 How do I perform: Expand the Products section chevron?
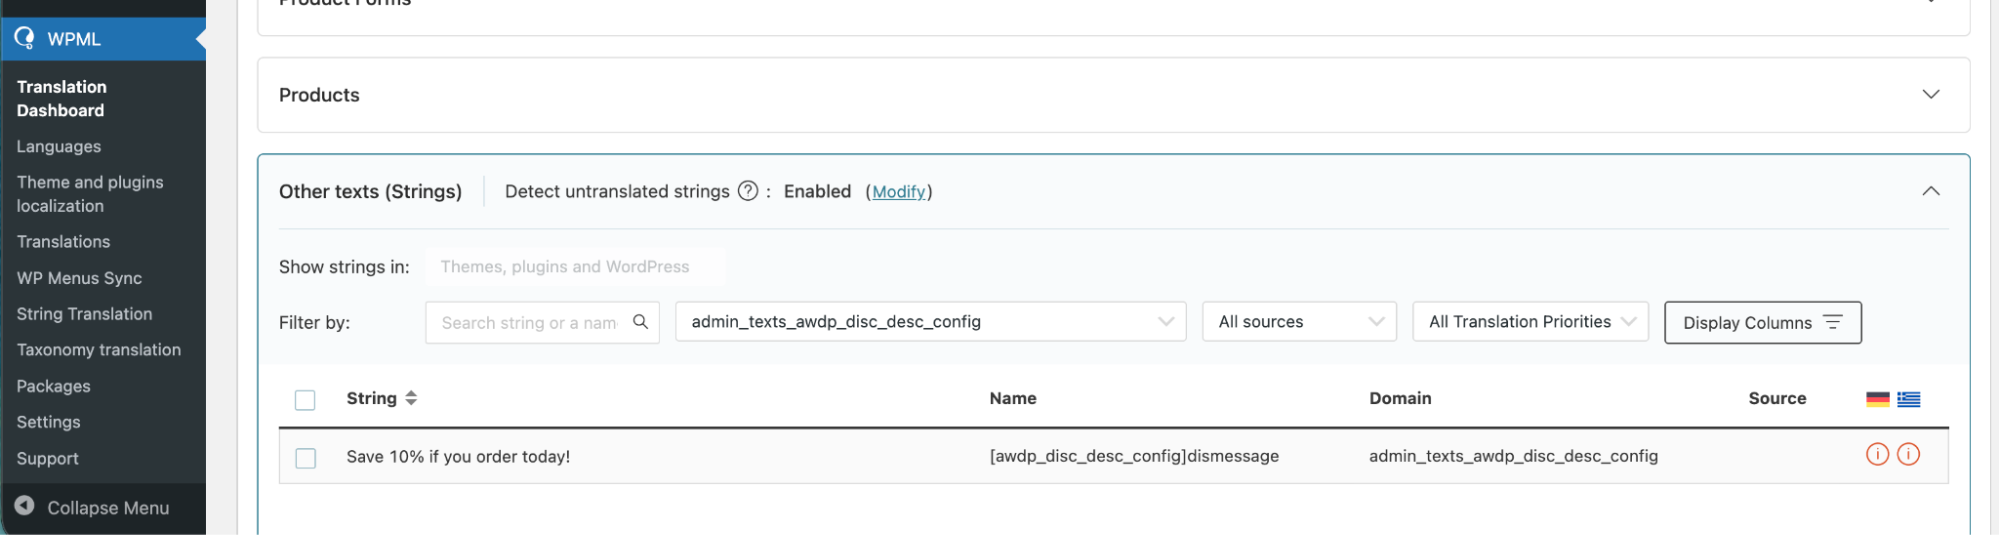point(1930,94)
